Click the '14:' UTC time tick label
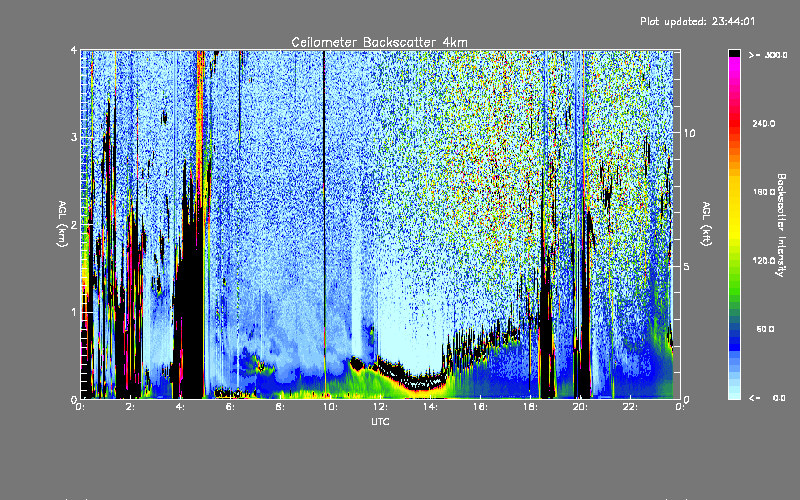 click(430, 407)
